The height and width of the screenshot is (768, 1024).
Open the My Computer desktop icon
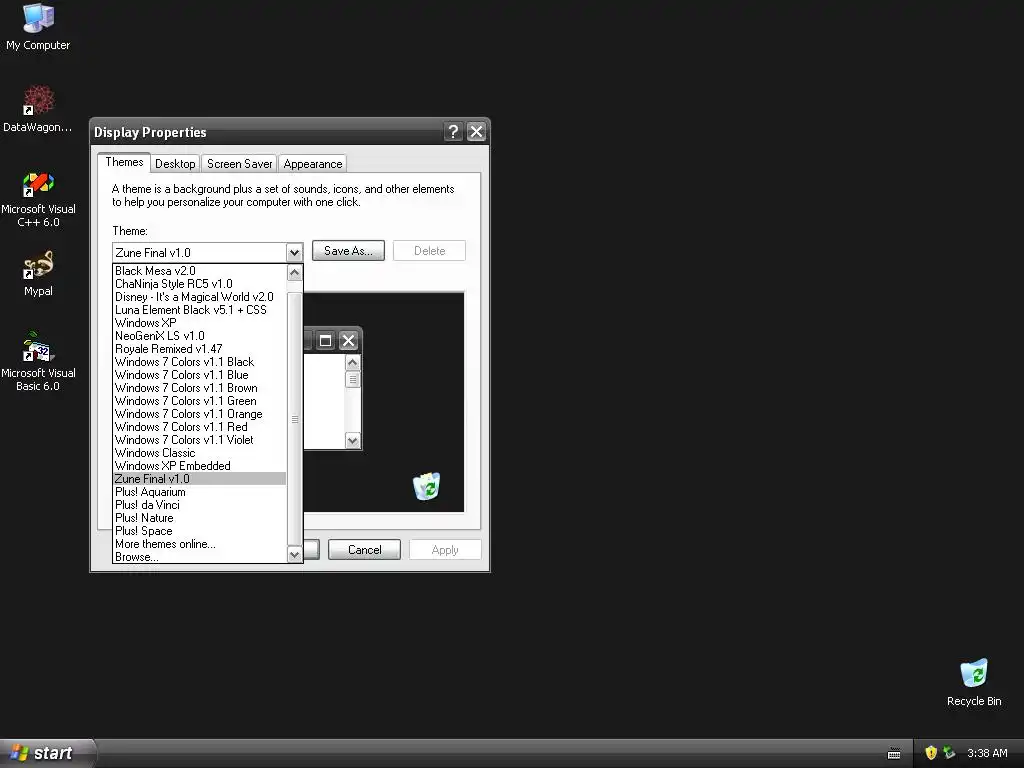coord(38,27)
